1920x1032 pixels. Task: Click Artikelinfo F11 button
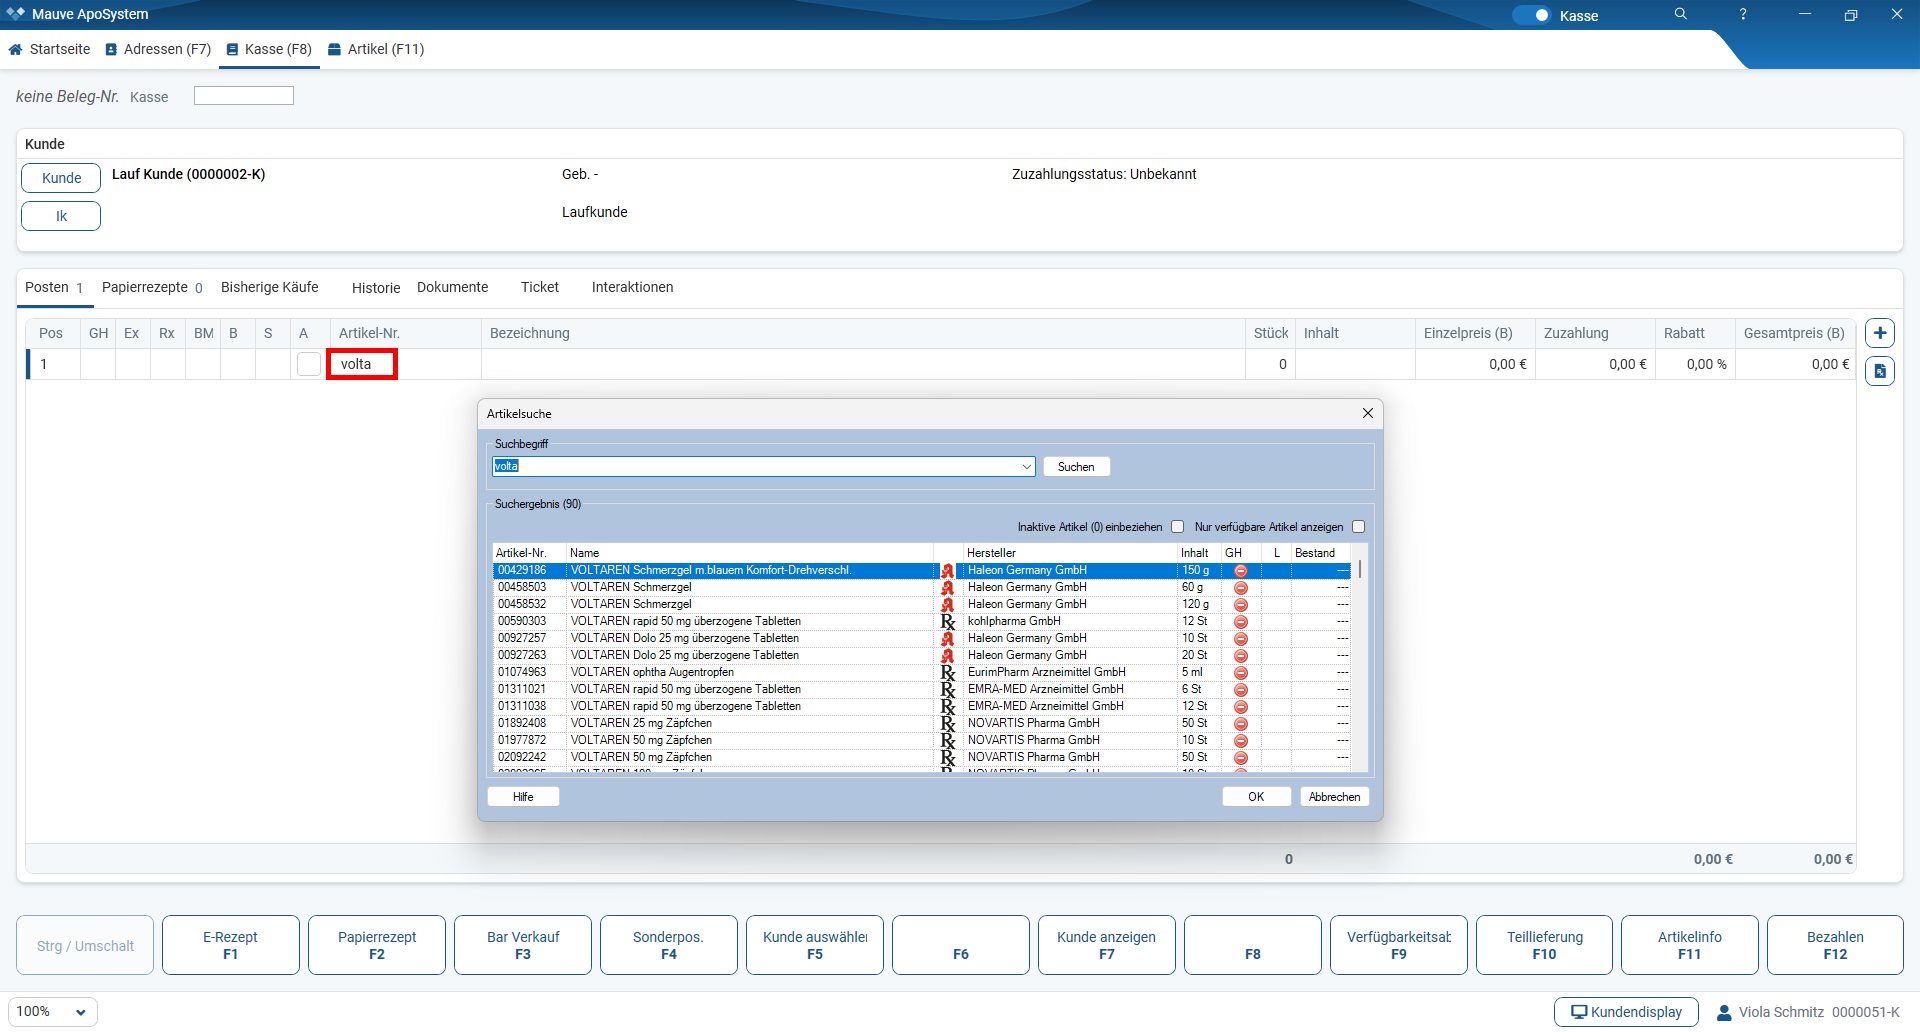(1689, 945)
